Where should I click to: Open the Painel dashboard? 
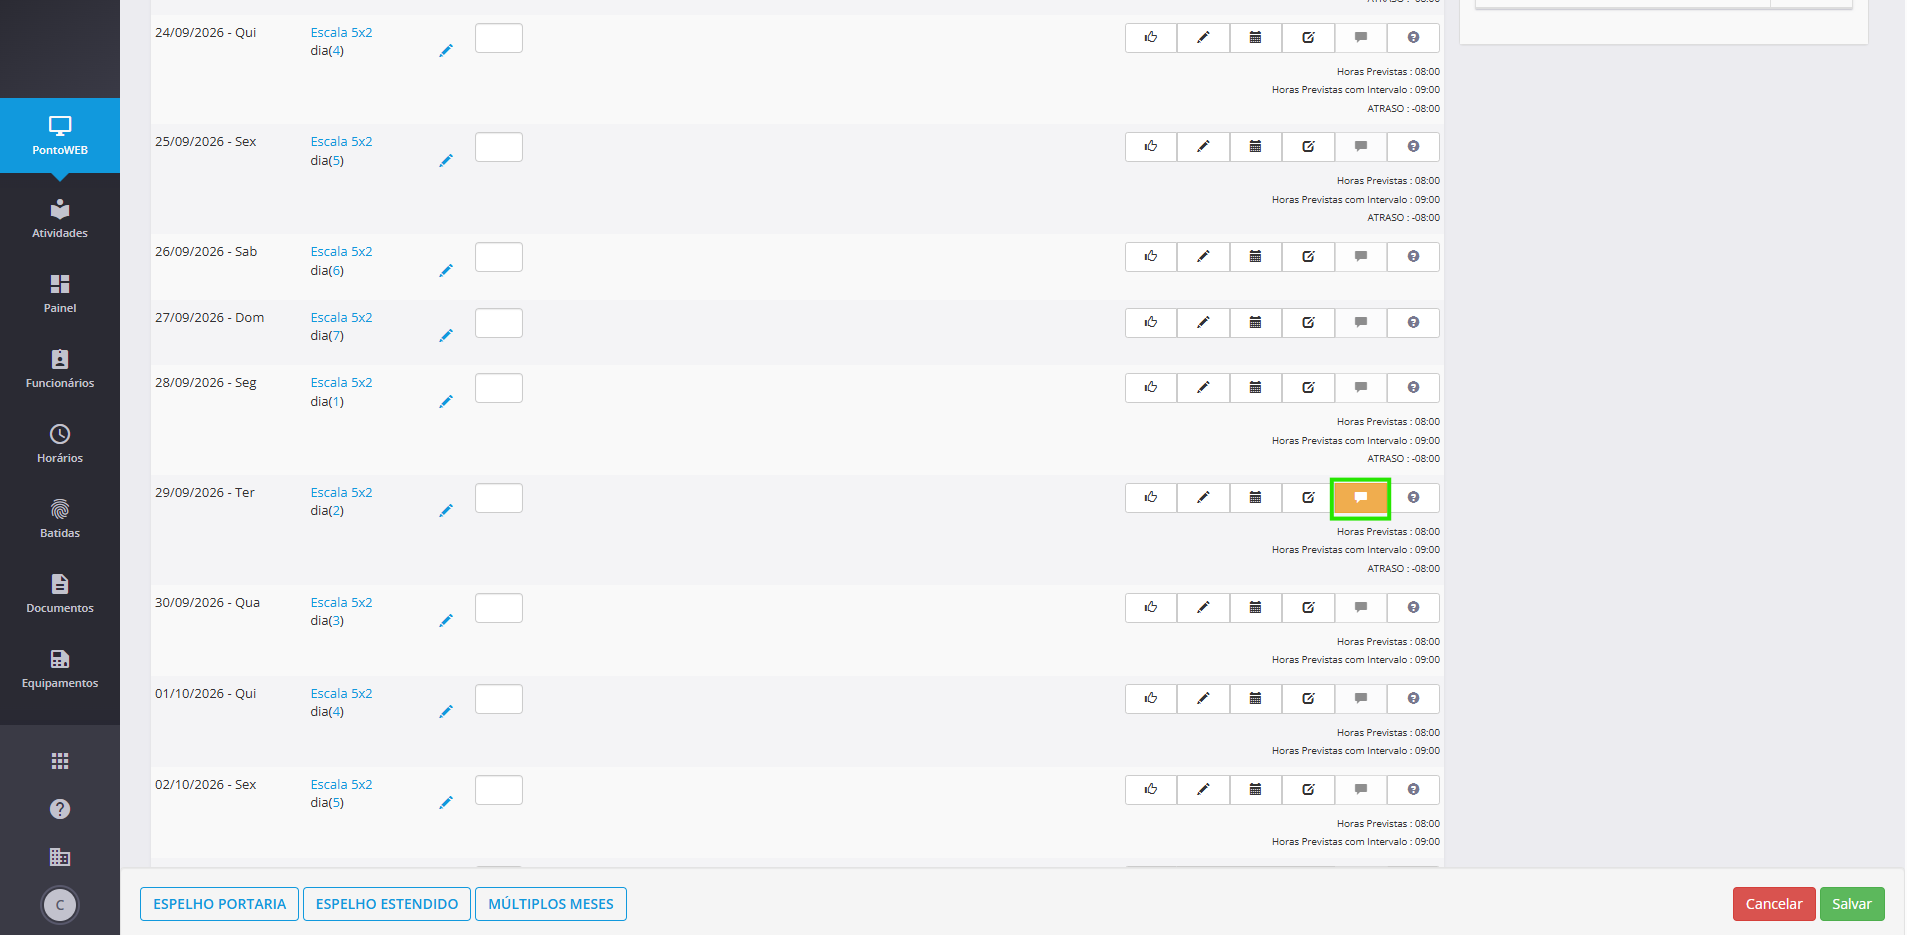click(x=60, y=294)
